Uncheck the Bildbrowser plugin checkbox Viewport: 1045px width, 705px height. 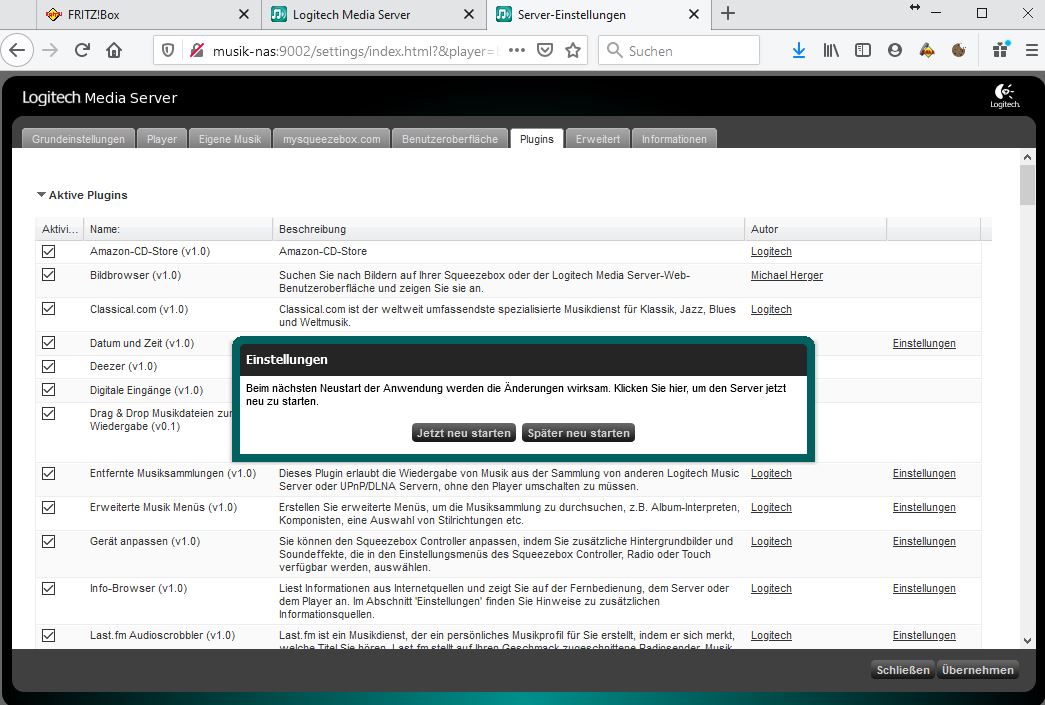click(x=49, y=275)
